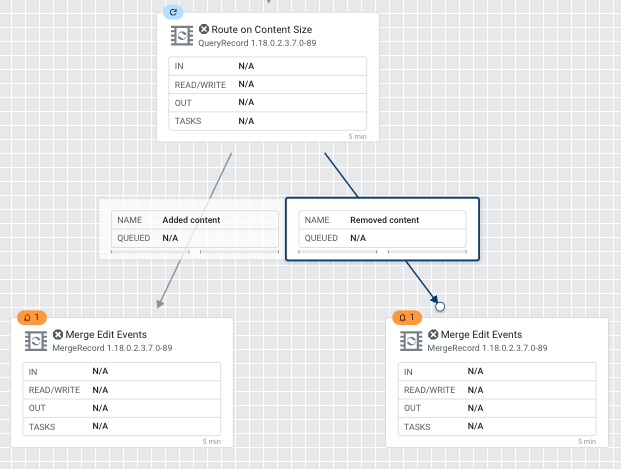Screen dimensions: 621x469
Task: Click invalid status icon on right Merge Edit Events
Action: click(x=433, y=335)
